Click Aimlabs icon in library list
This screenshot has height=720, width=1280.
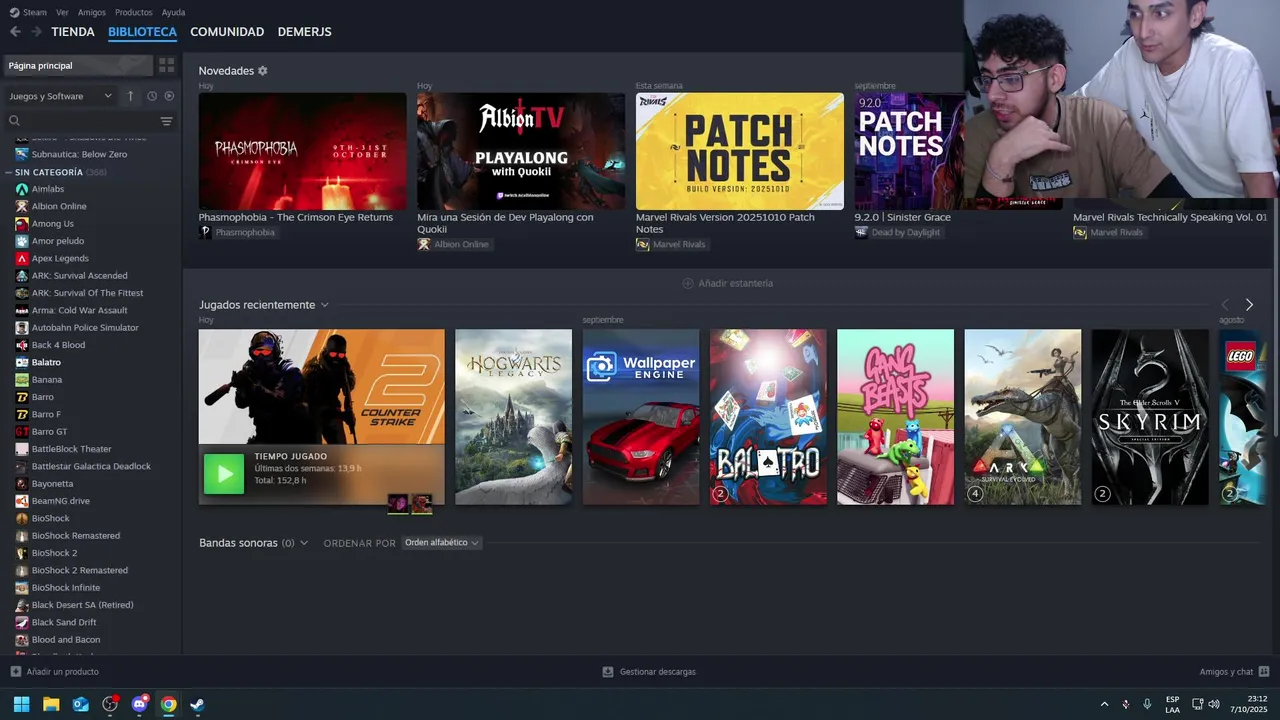pyautogui.click(x=22, y=189)
